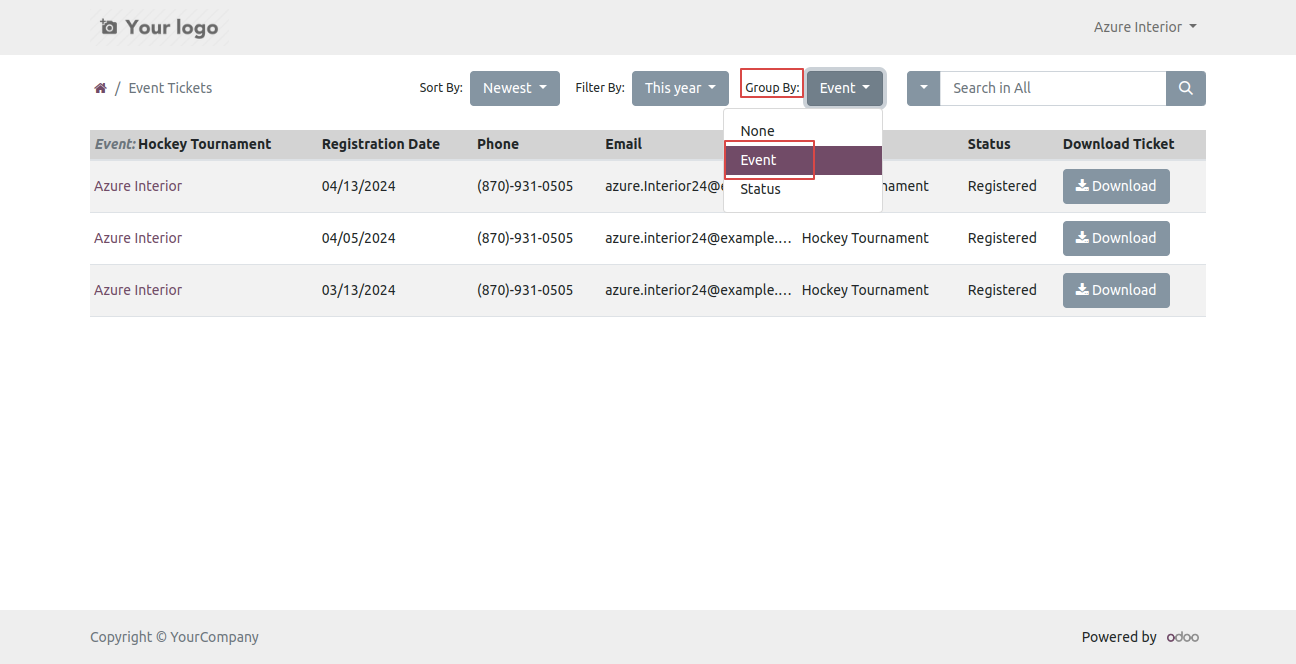Image resolution: width=1296 pixels, height=664 pixels.
Task: Open Azure Interior link in 04/13/2024 row
Action: (x=138, y=186)
